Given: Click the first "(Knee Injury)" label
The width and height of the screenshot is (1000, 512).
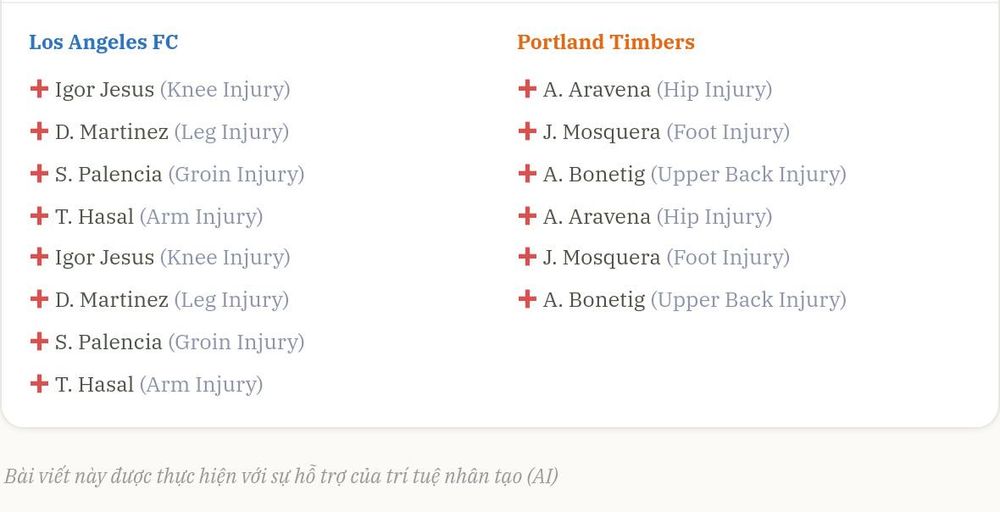Looking at the screenshot, I should 225,90.
